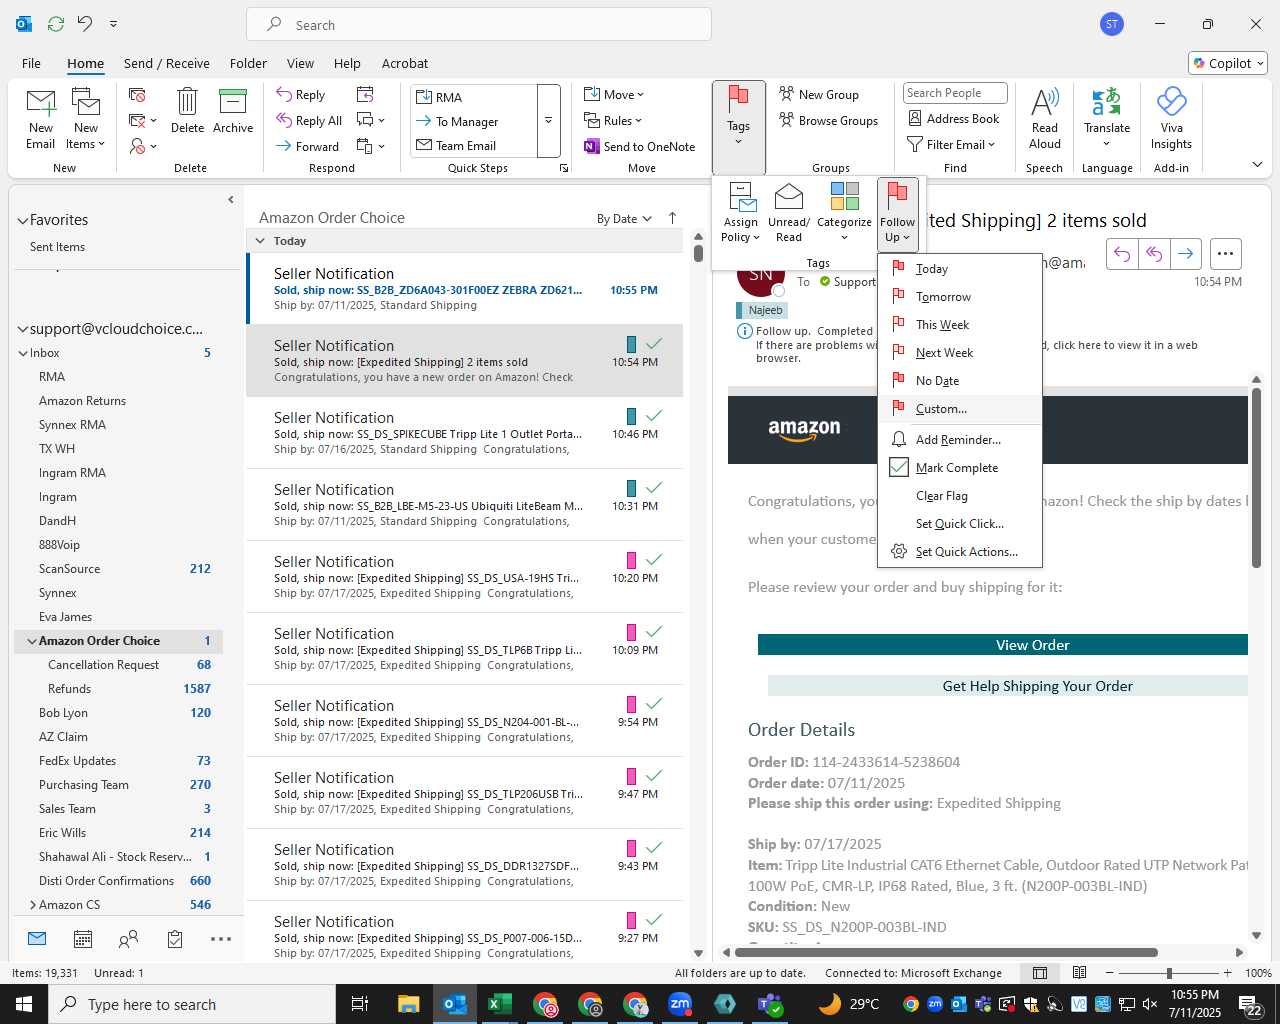This screenshot has width=1280, height=1024.
Task: Click the Reply All button
Action: pyautogui.click(x=310, y=120)
